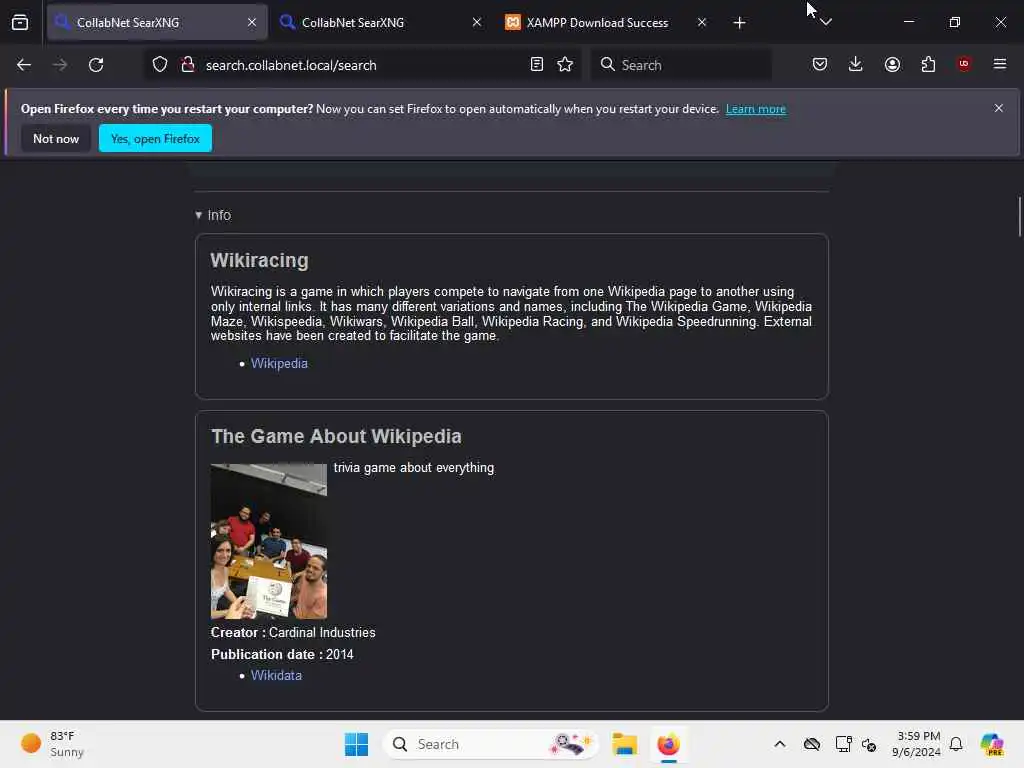The image size is (1024, 768).
Task: Reload the current page
Action: pos(96,65)
